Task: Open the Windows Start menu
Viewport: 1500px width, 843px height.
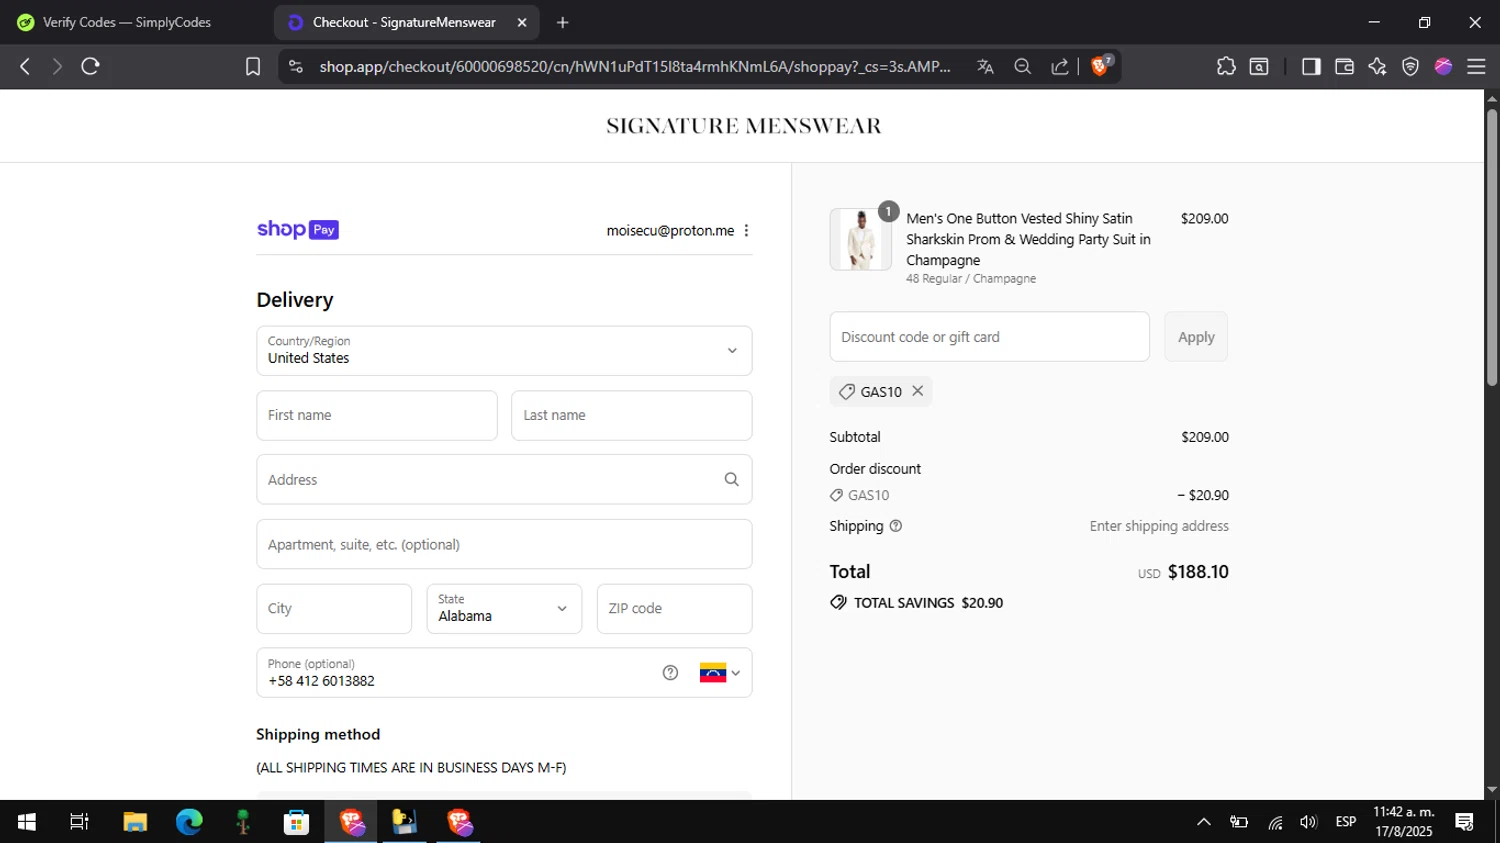Action: [x=27, y=822]
